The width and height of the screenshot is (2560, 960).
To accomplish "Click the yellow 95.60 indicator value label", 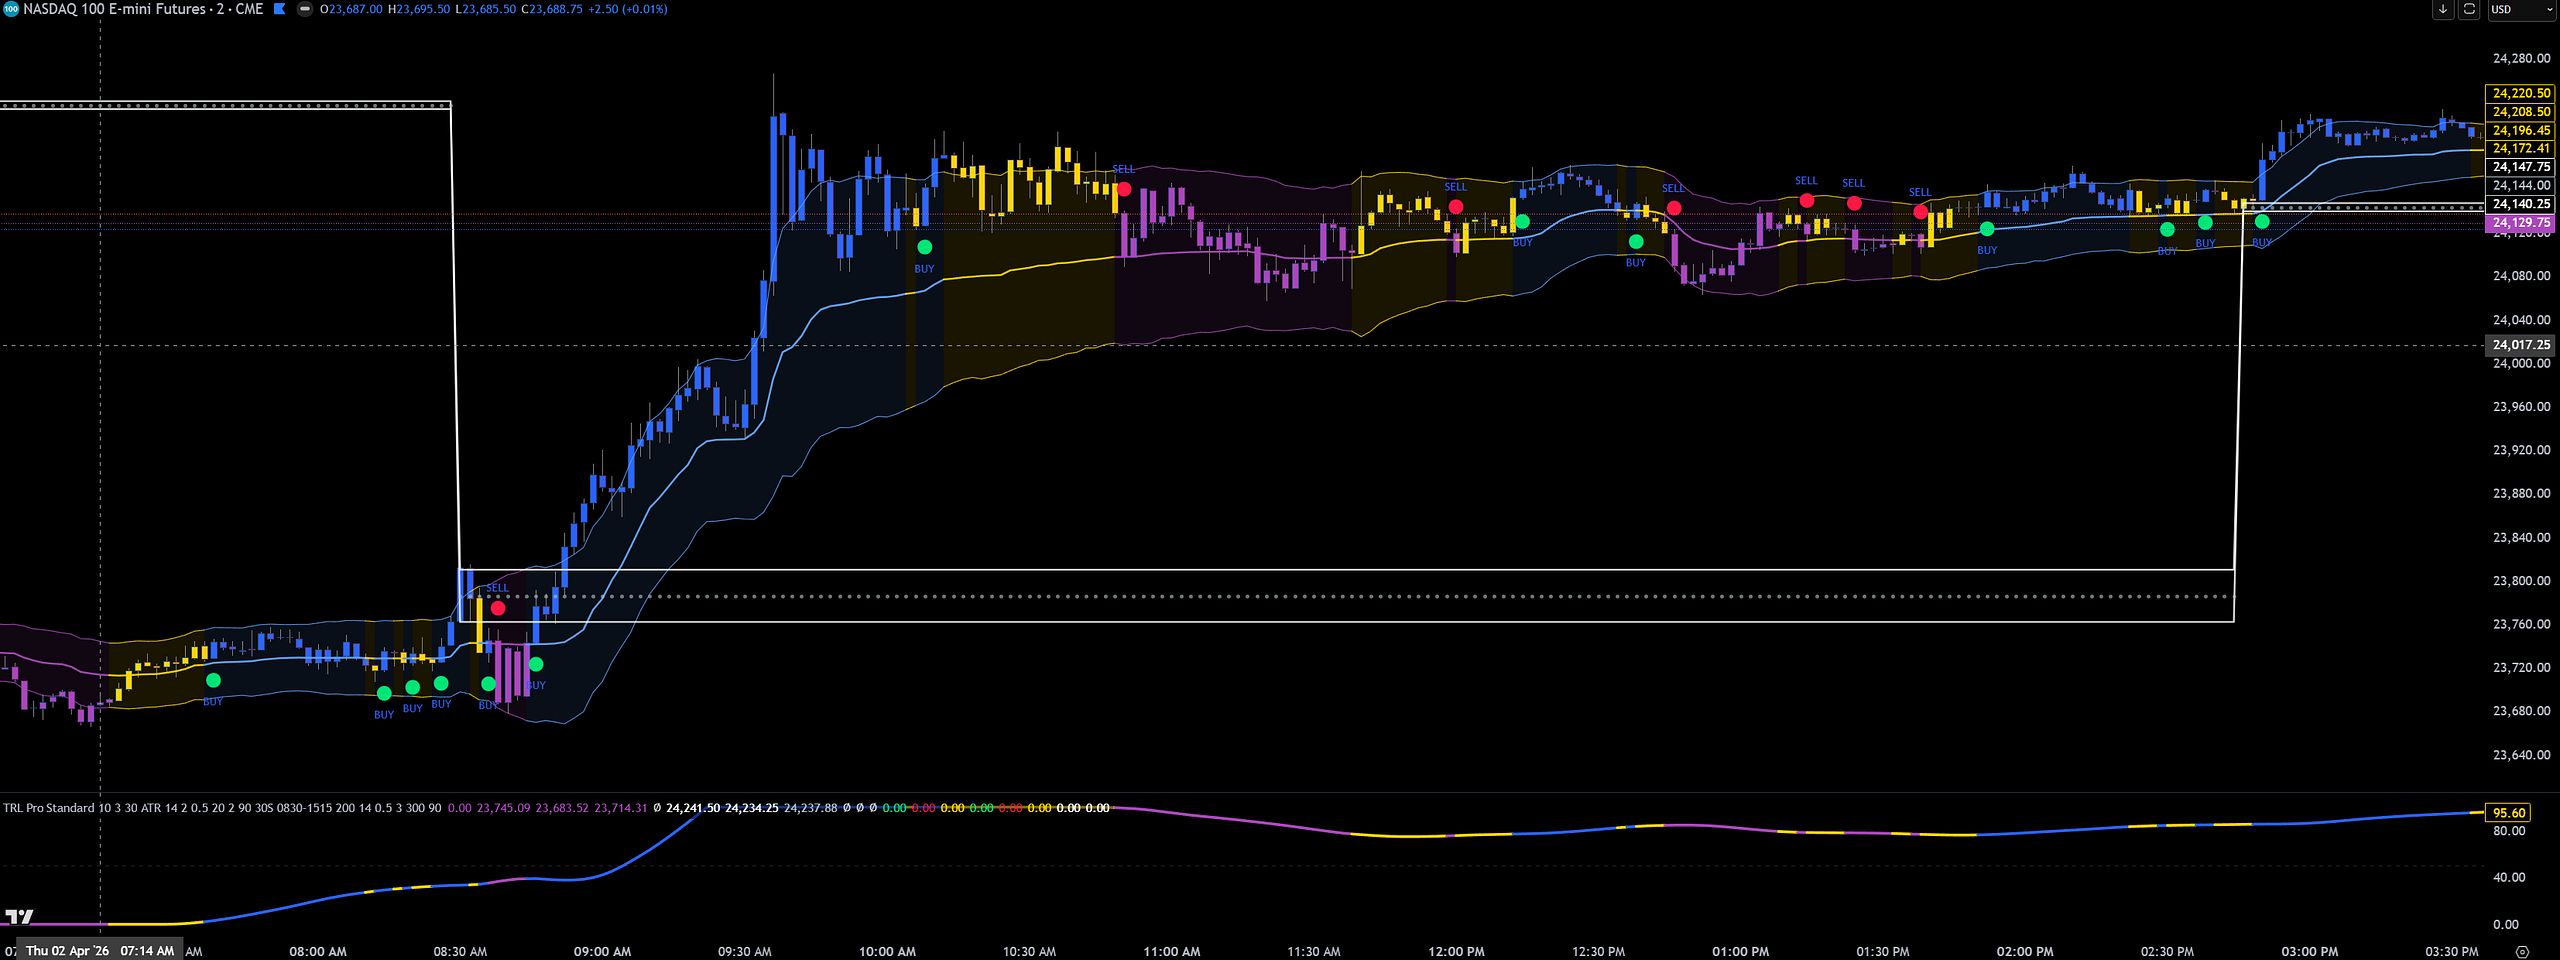I will click(2509, 813).
